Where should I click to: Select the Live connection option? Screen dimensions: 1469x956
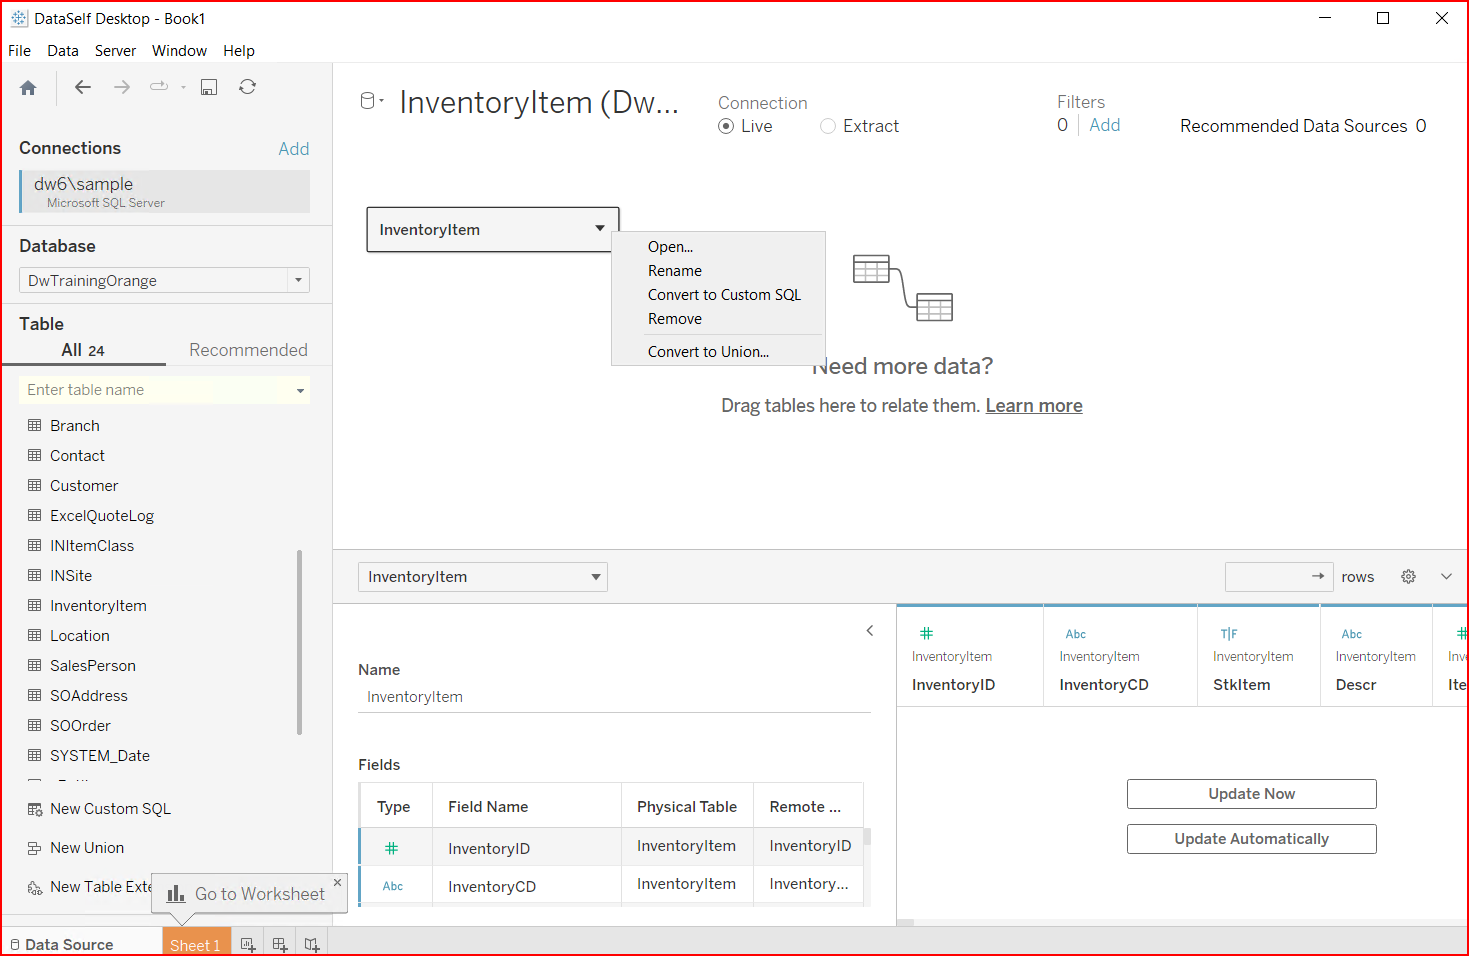coord(727,127)
